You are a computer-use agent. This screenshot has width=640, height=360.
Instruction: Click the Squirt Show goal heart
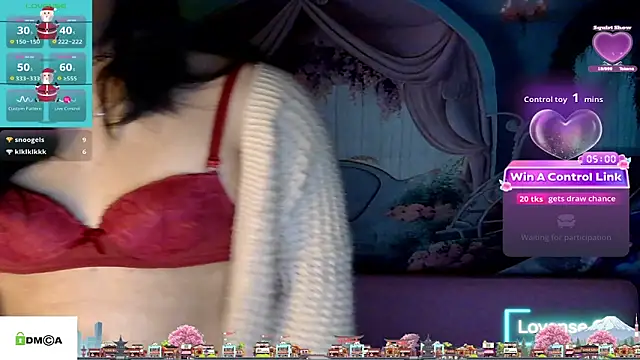pos(612,47)
